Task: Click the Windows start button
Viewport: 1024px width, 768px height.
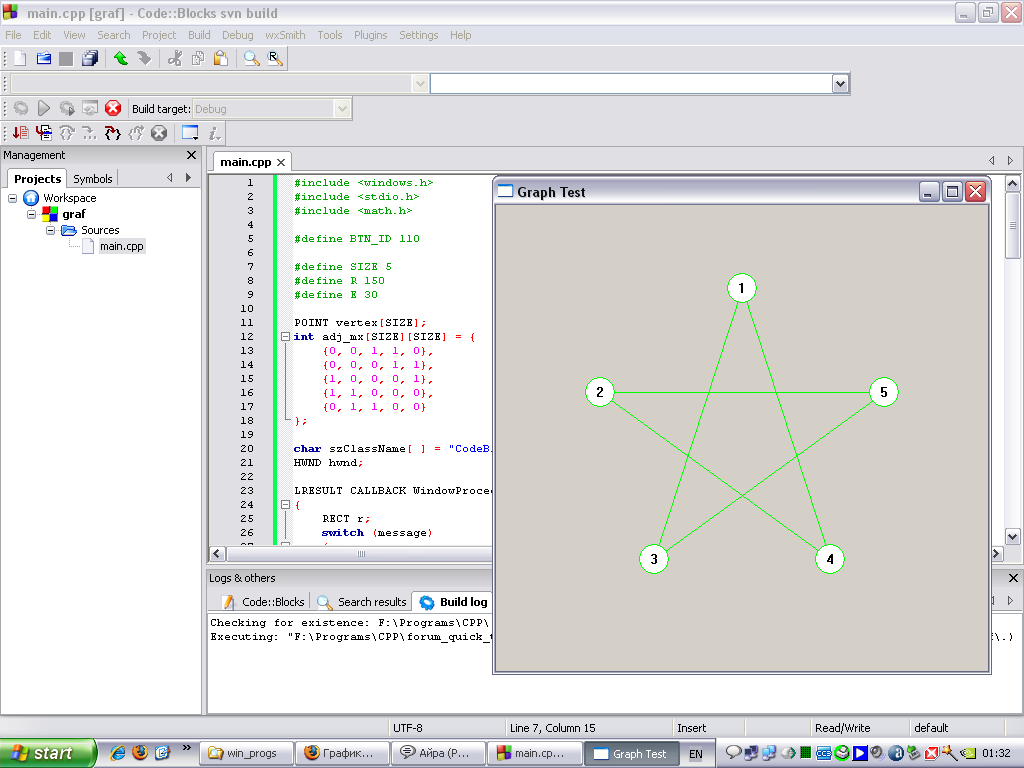Action: coord(47,753)
